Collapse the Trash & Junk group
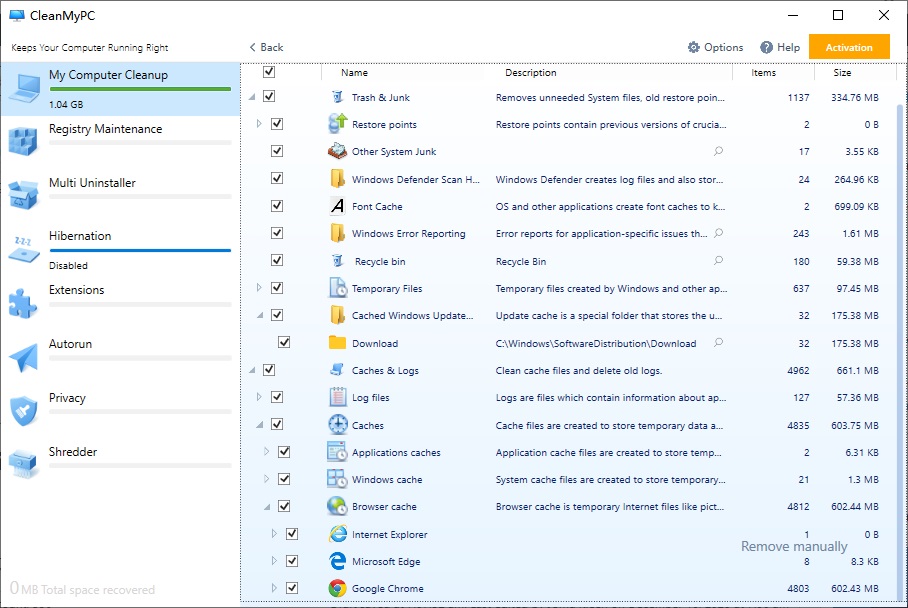 (252, 97)
